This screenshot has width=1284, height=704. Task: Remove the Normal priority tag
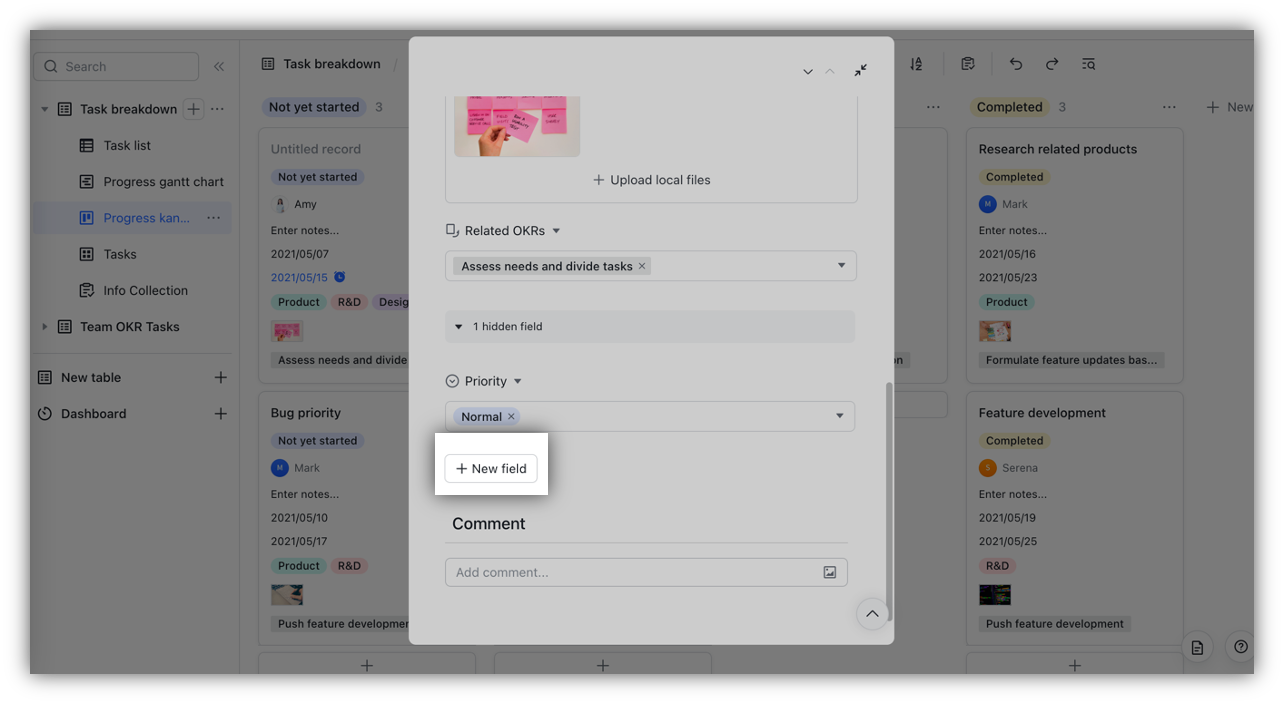[511, 416]
